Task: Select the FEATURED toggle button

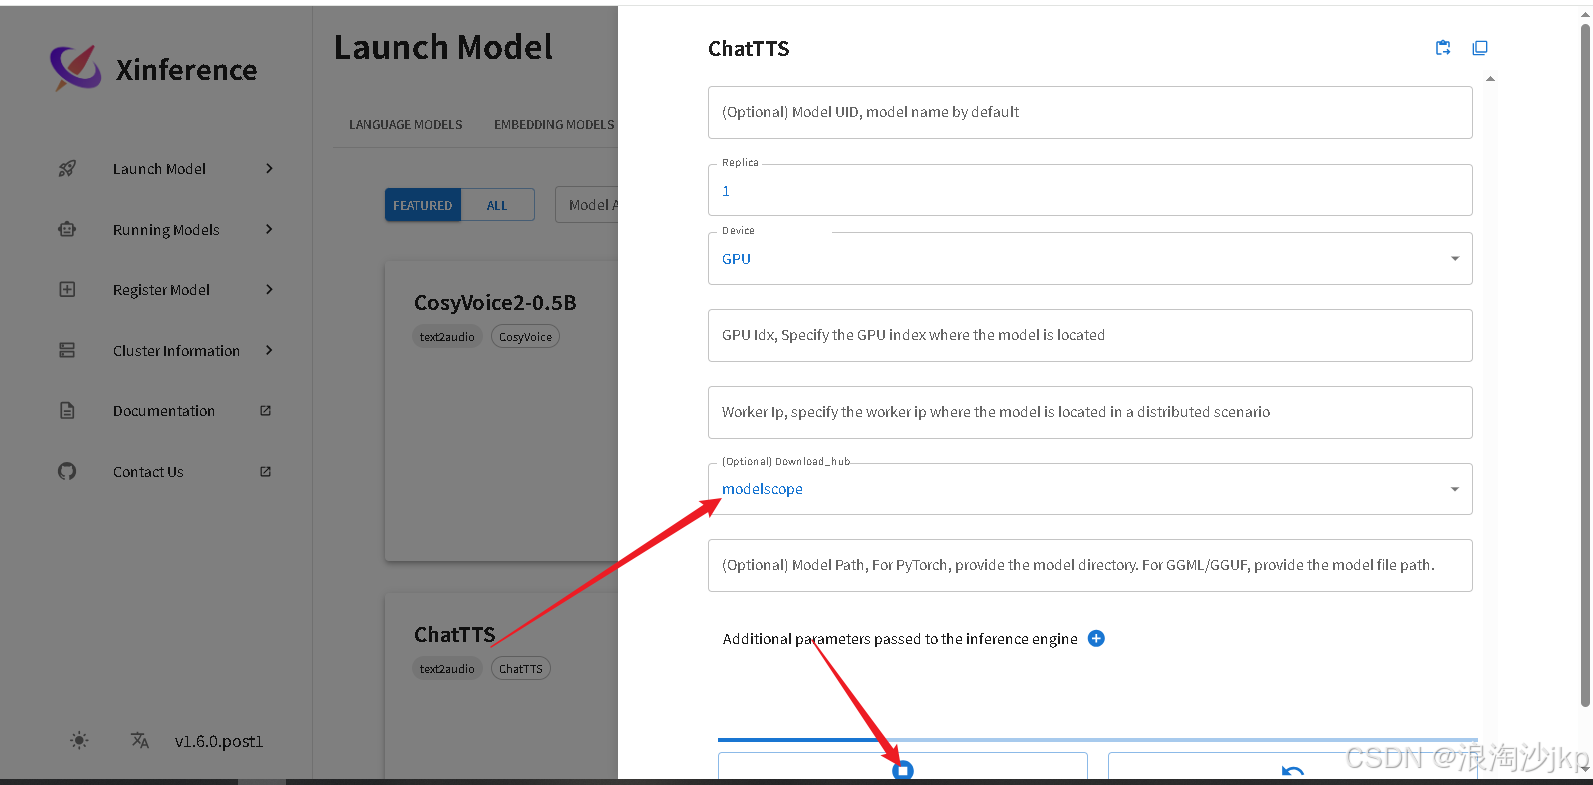Action: (422, 205)
